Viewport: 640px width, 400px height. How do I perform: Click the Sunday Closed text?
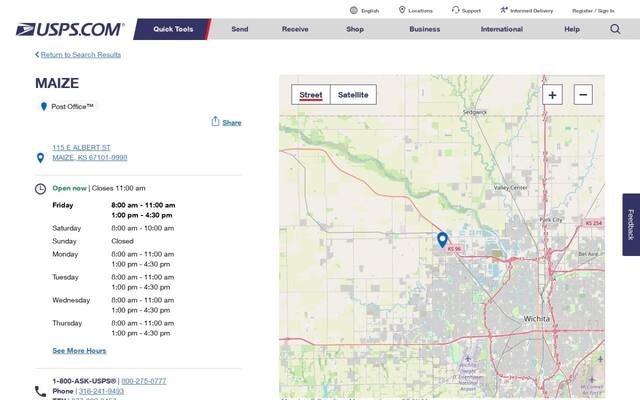click(122, 241)
